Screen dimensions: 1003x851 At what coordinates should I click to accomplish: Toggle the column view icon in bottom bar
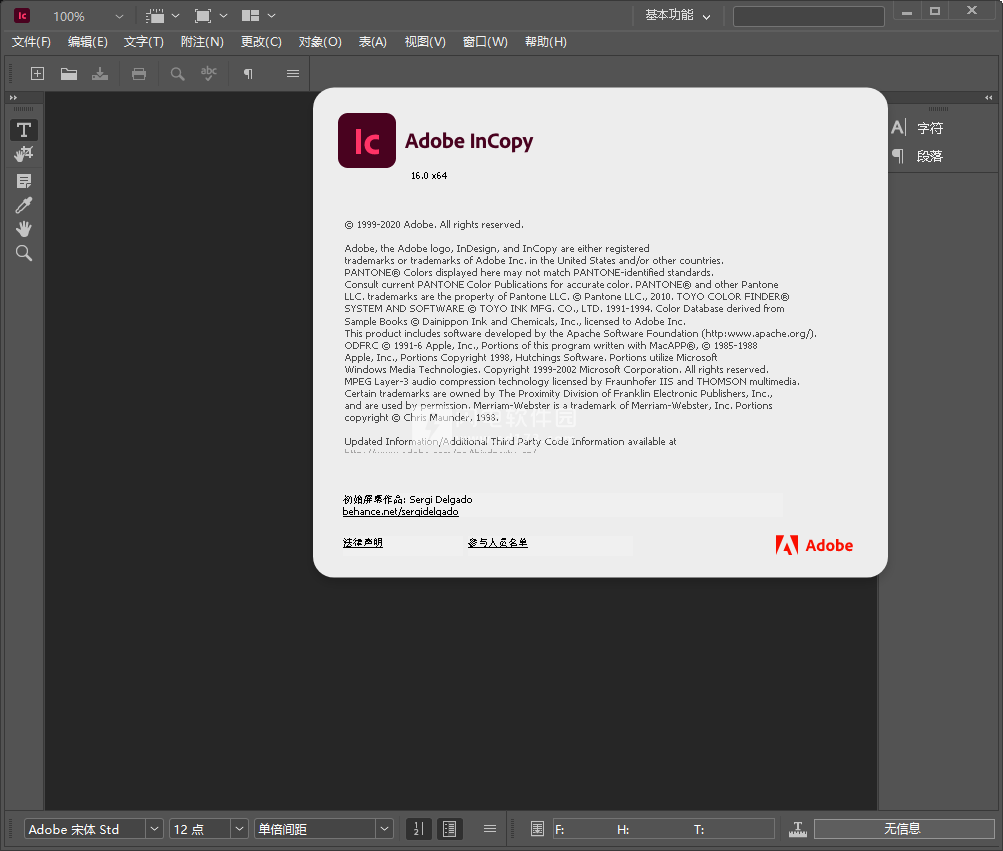coord(450,829)
